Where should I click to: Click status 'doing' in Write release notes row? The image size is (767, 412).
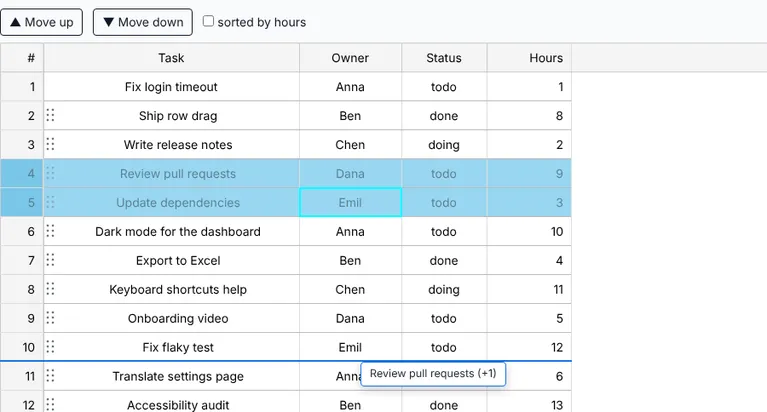(444, 144)
